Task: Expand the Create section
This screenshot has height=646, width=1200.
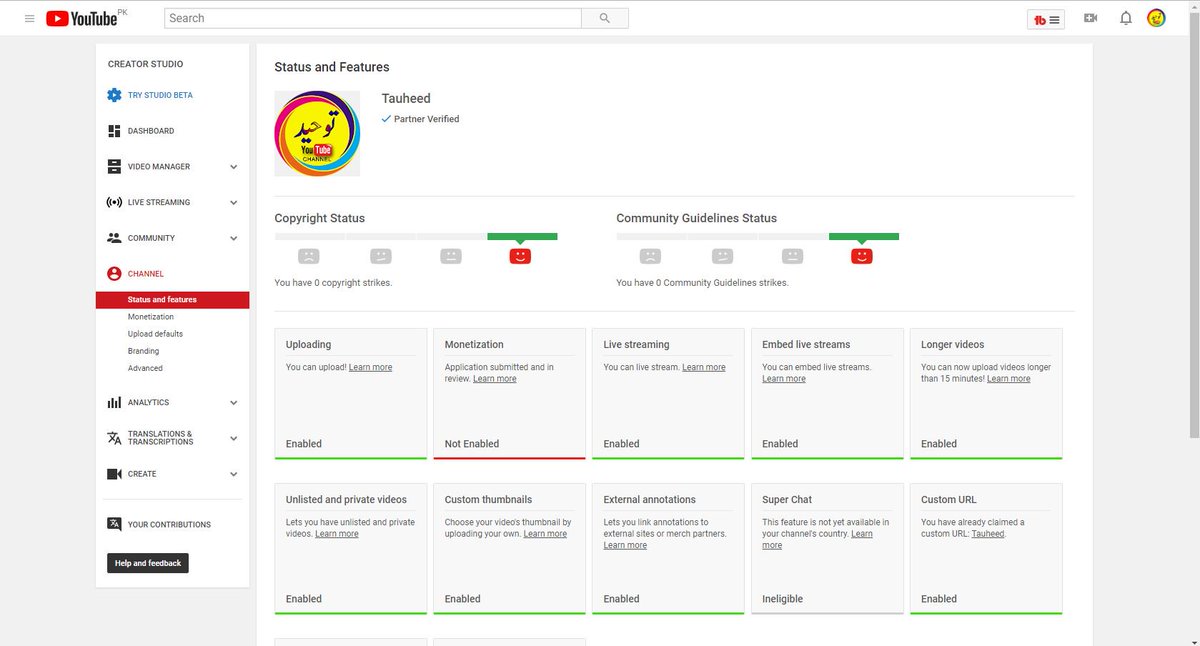Action: (233, 474)
